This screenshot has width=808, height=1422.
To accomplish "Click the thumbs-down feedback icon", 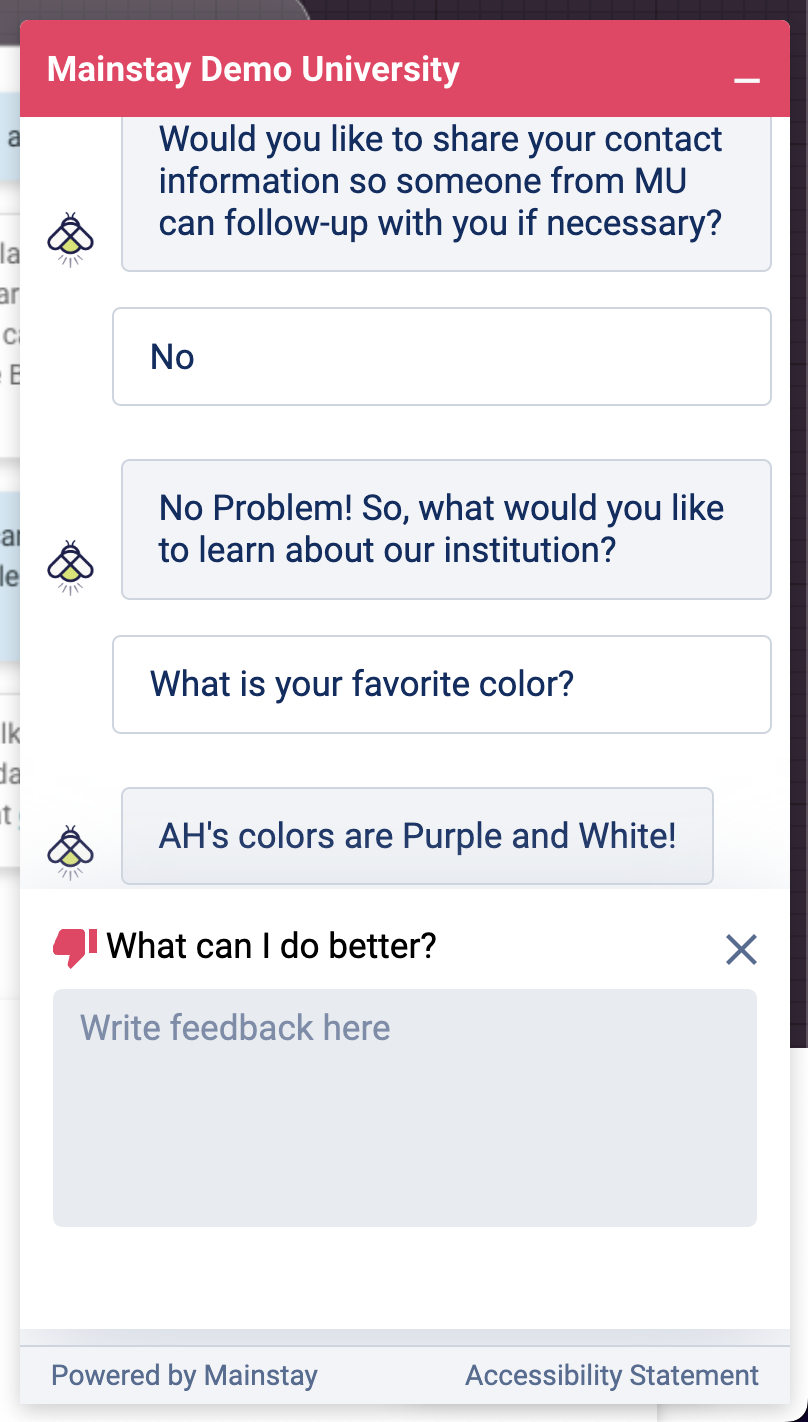I will pyautogui.click(x=75, y=947).
